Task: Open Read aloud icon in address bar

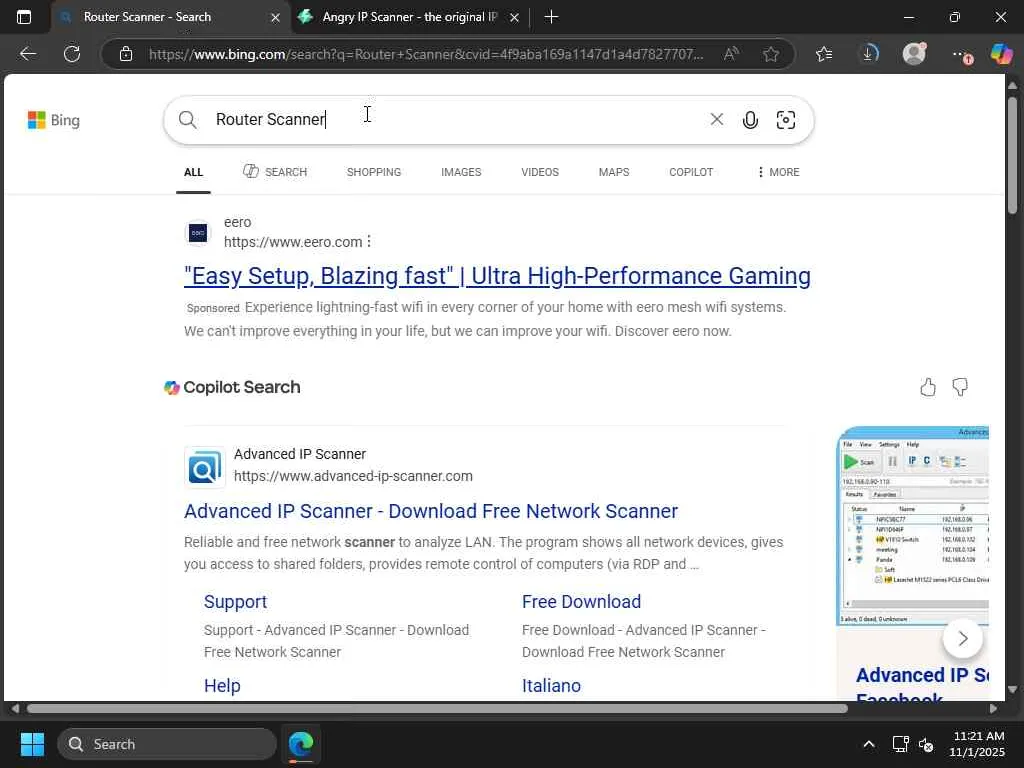Action: (731, 54)
